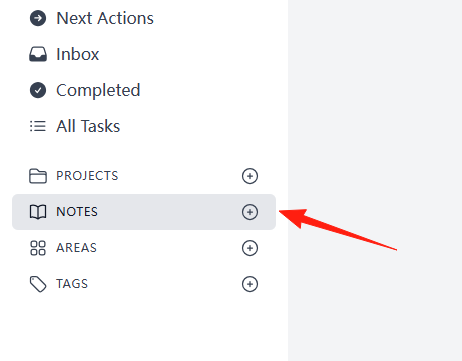Open the TAGS section
462x361 pixels.
(x=72, y=284)
